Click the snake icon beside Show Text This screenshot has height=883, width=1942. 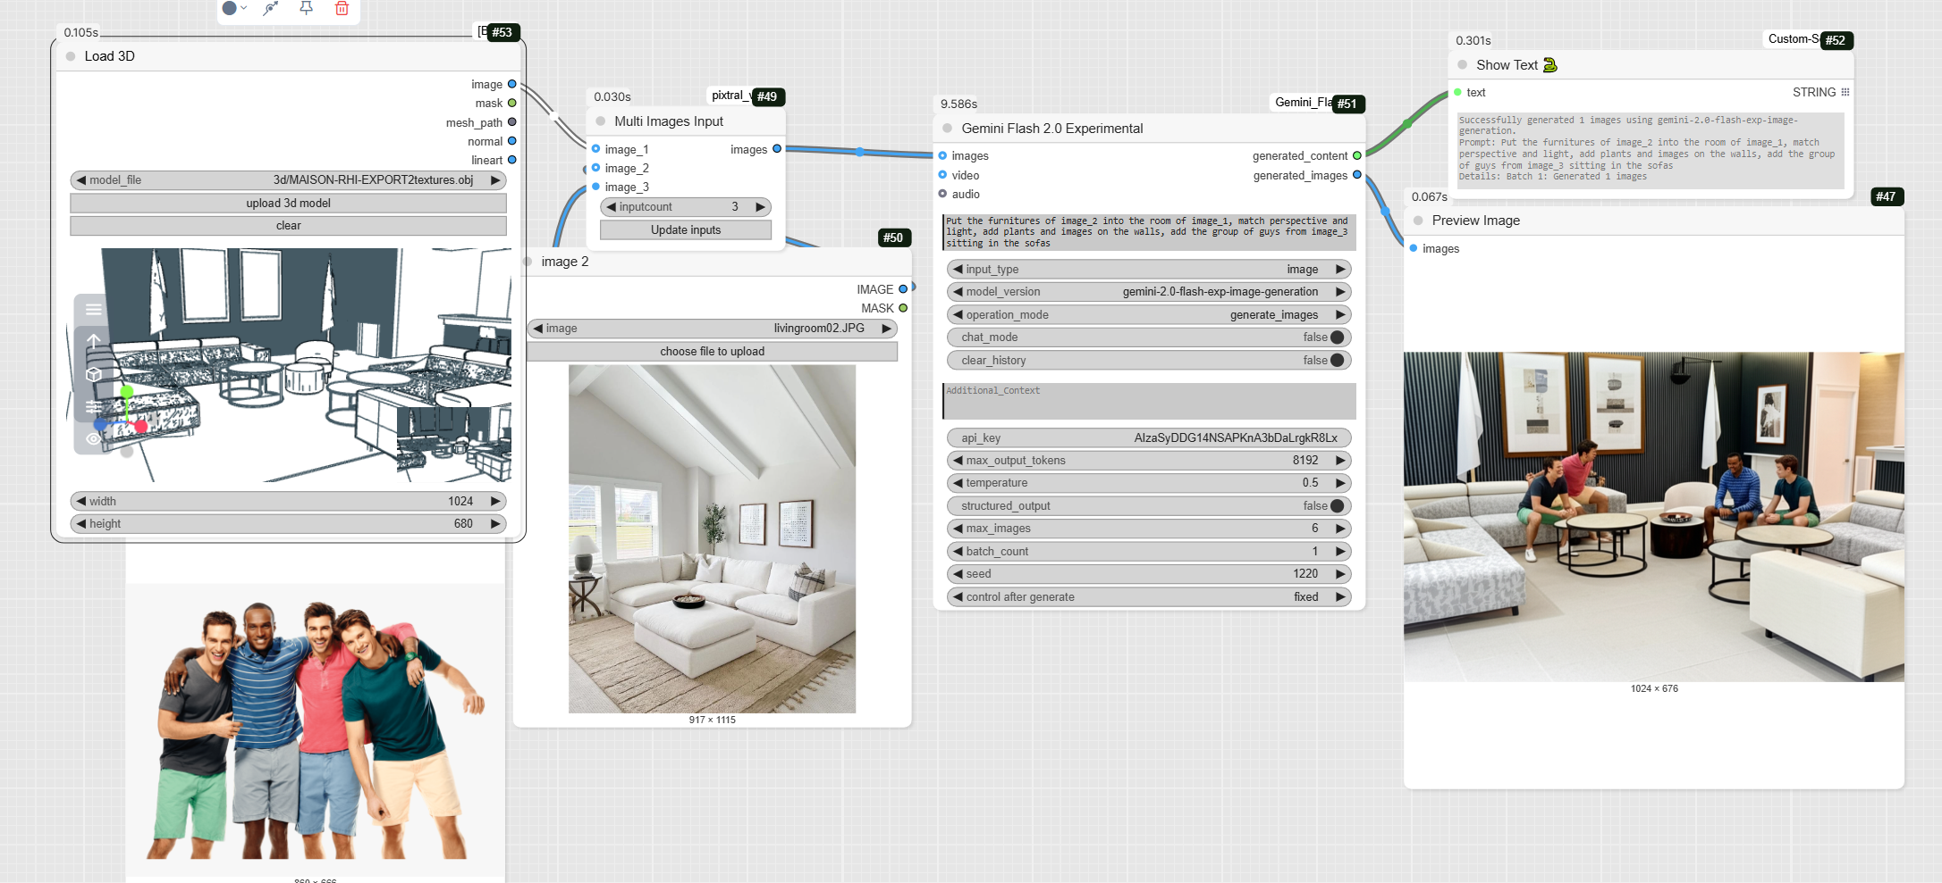pyautogui.click(x=1550, y=65)
